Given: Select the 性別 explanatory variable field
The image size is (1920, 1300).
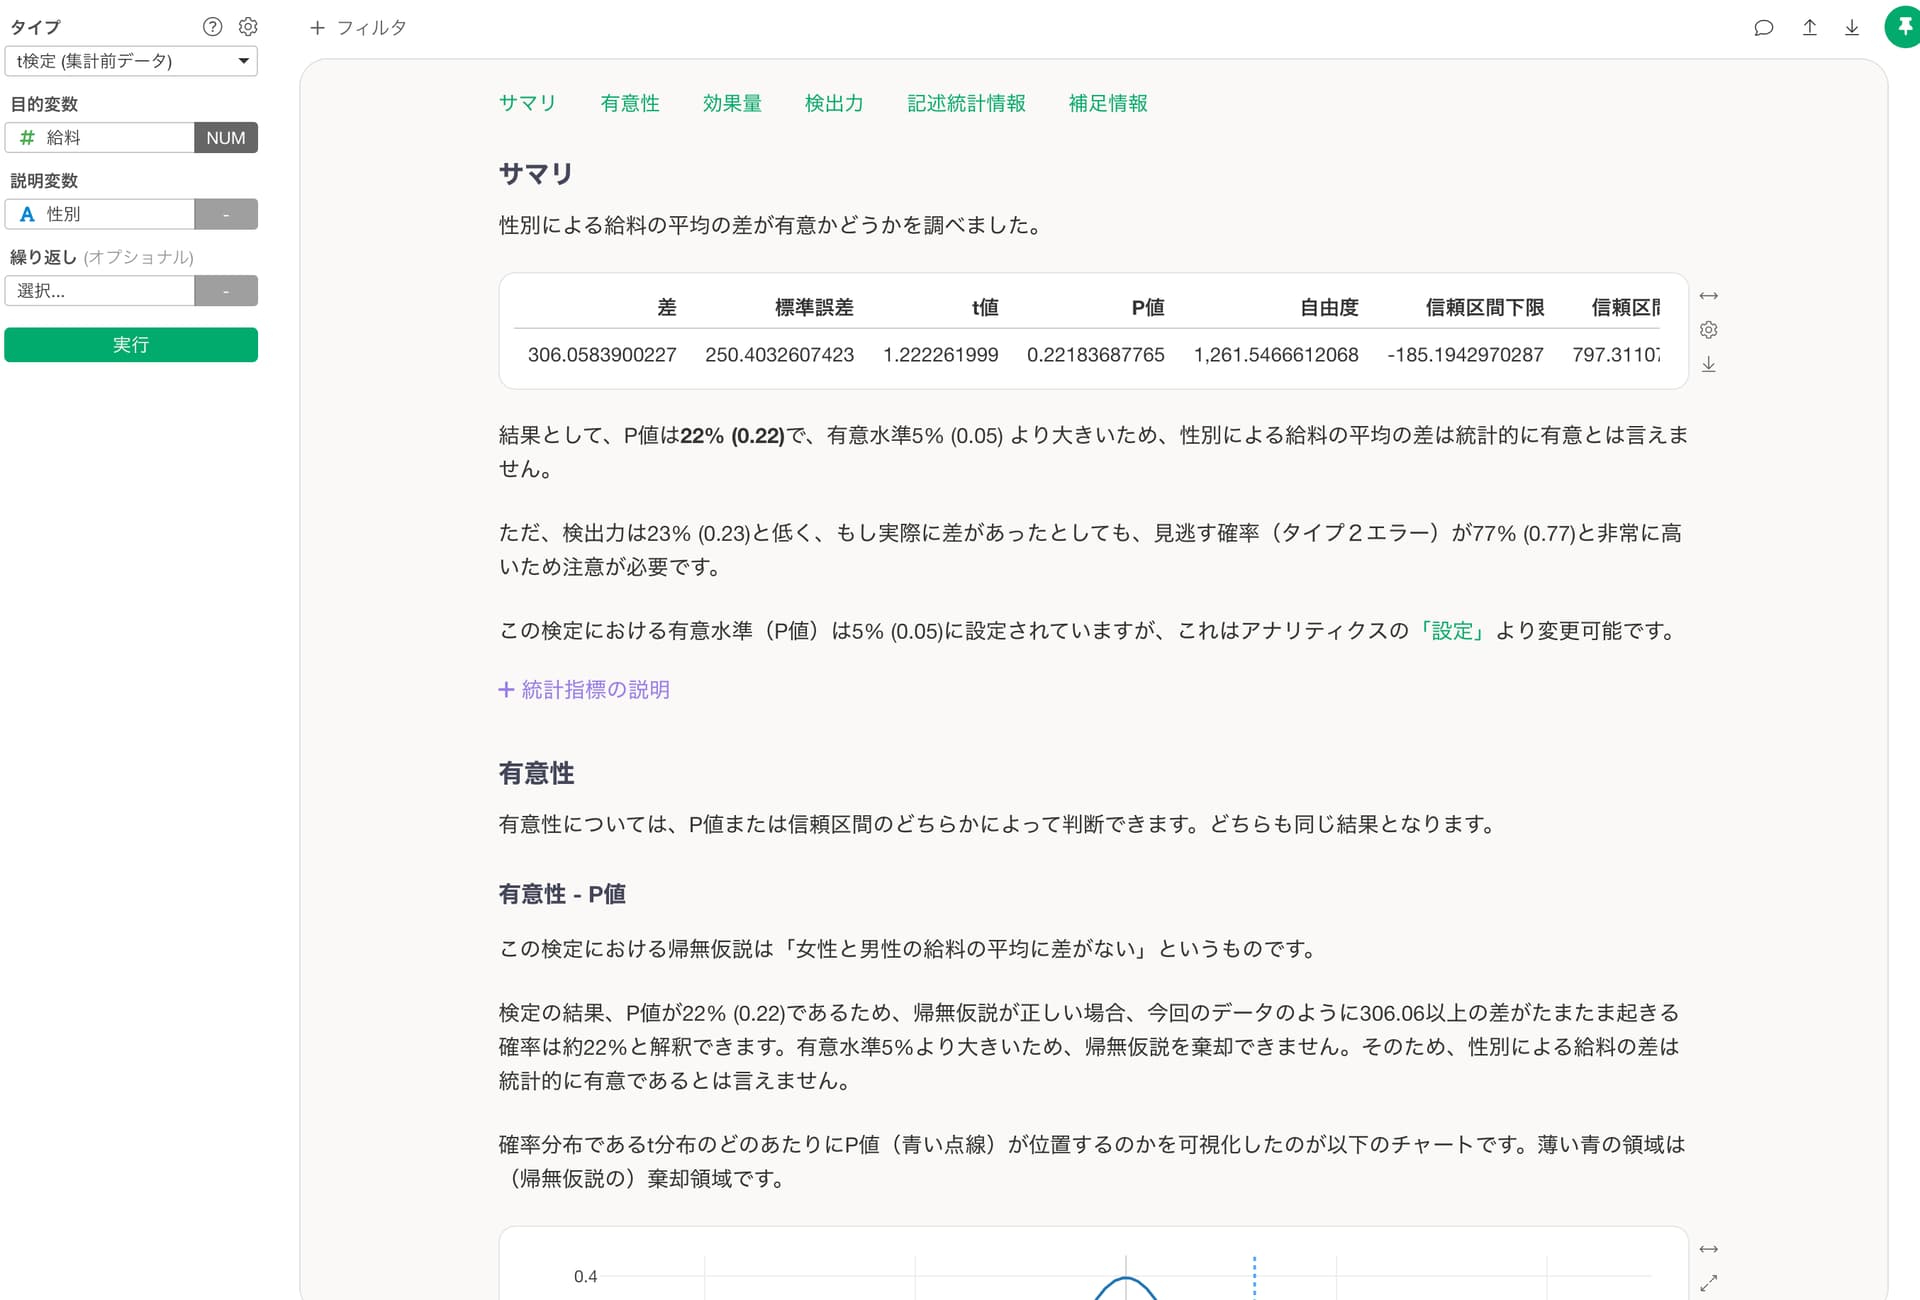Looking at the screenshot, I should pos(99,214).
